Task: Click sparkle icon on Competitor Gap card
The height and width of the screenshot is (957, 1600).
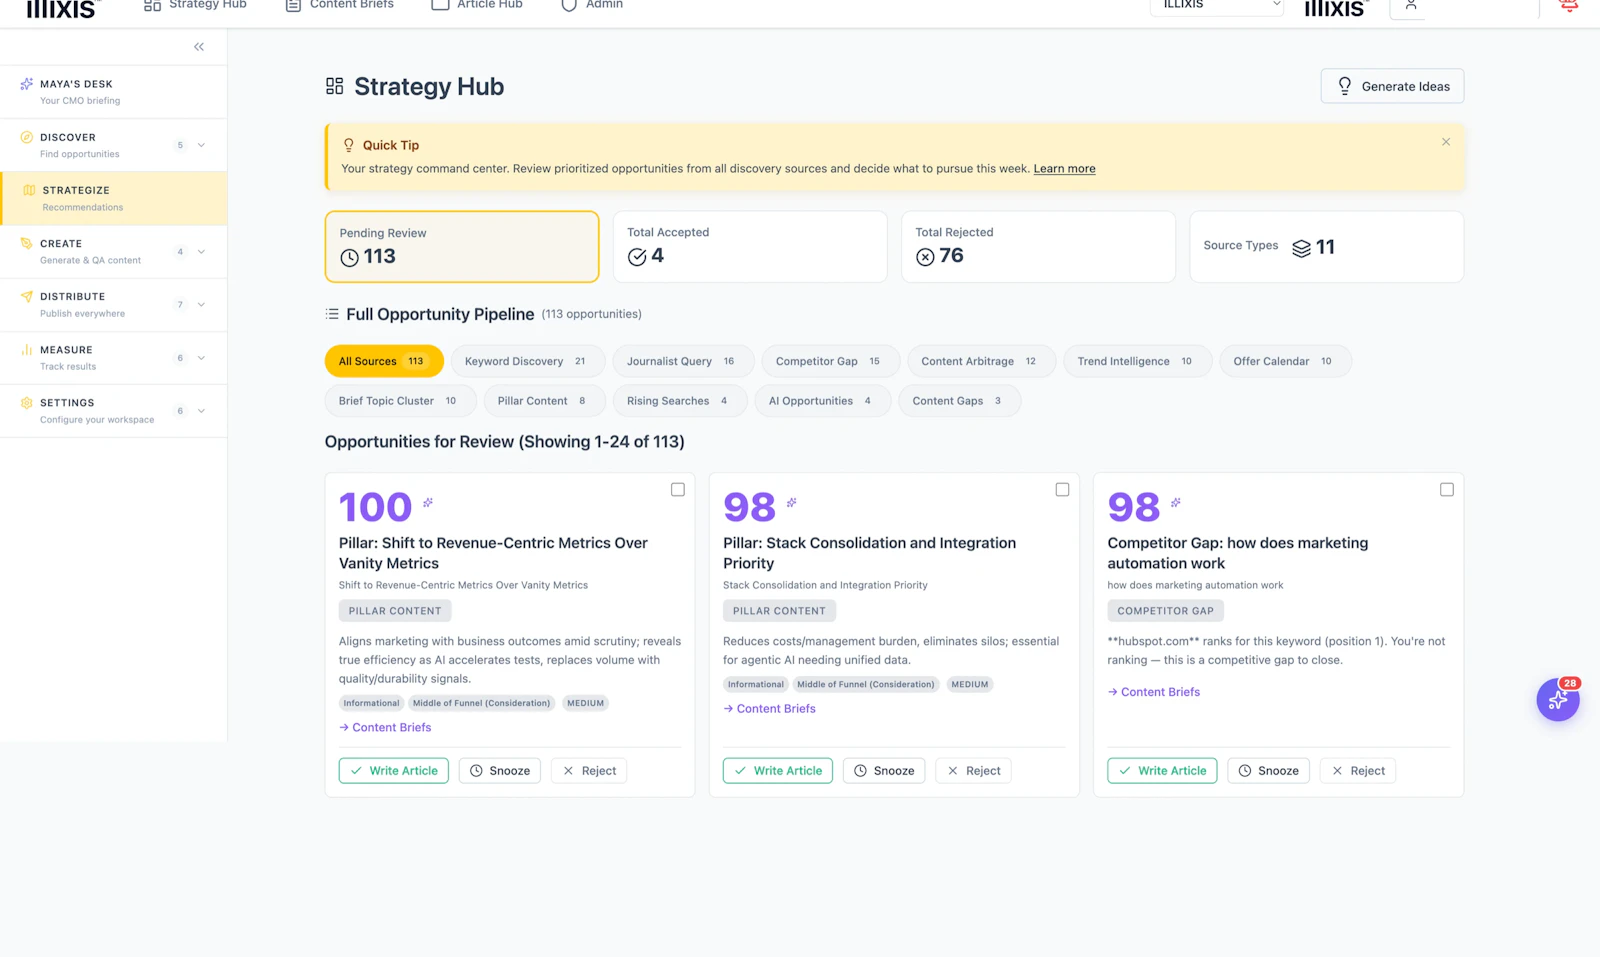Action: coord(1176,502)
